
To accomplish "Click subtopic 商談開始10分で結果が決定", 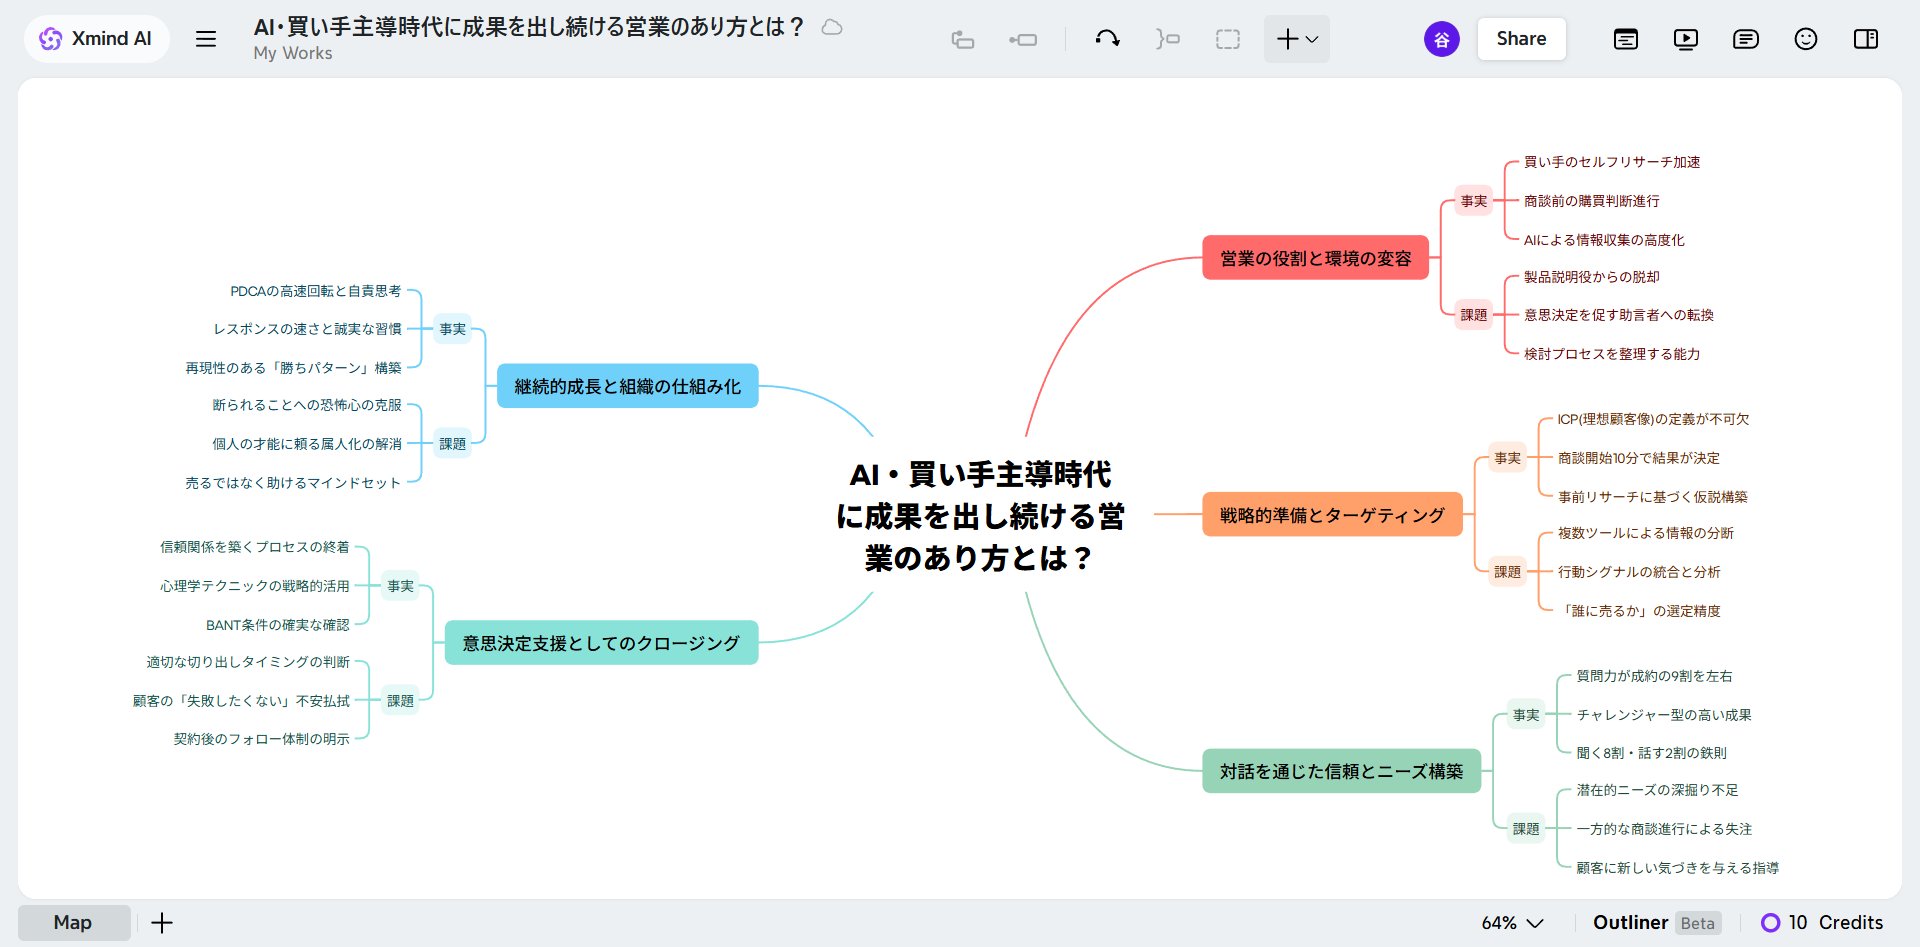I will tap(1639, 458).
